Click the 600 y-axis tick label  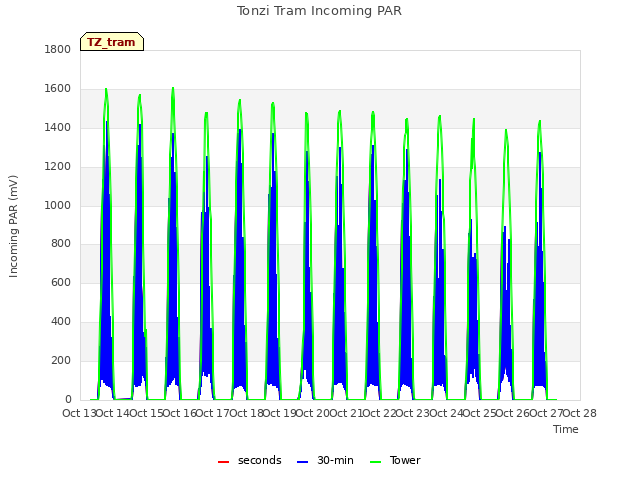tap(61, 282)
